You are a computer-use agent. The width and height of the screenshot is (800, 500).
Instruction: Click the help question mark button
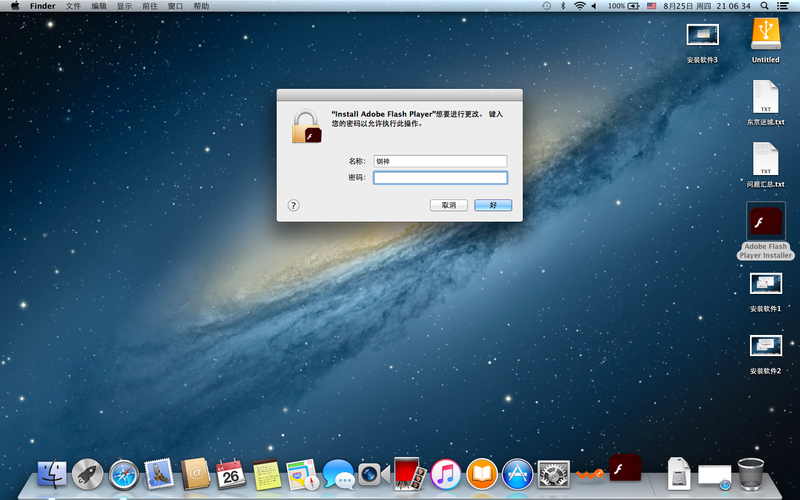pos(293,205)
